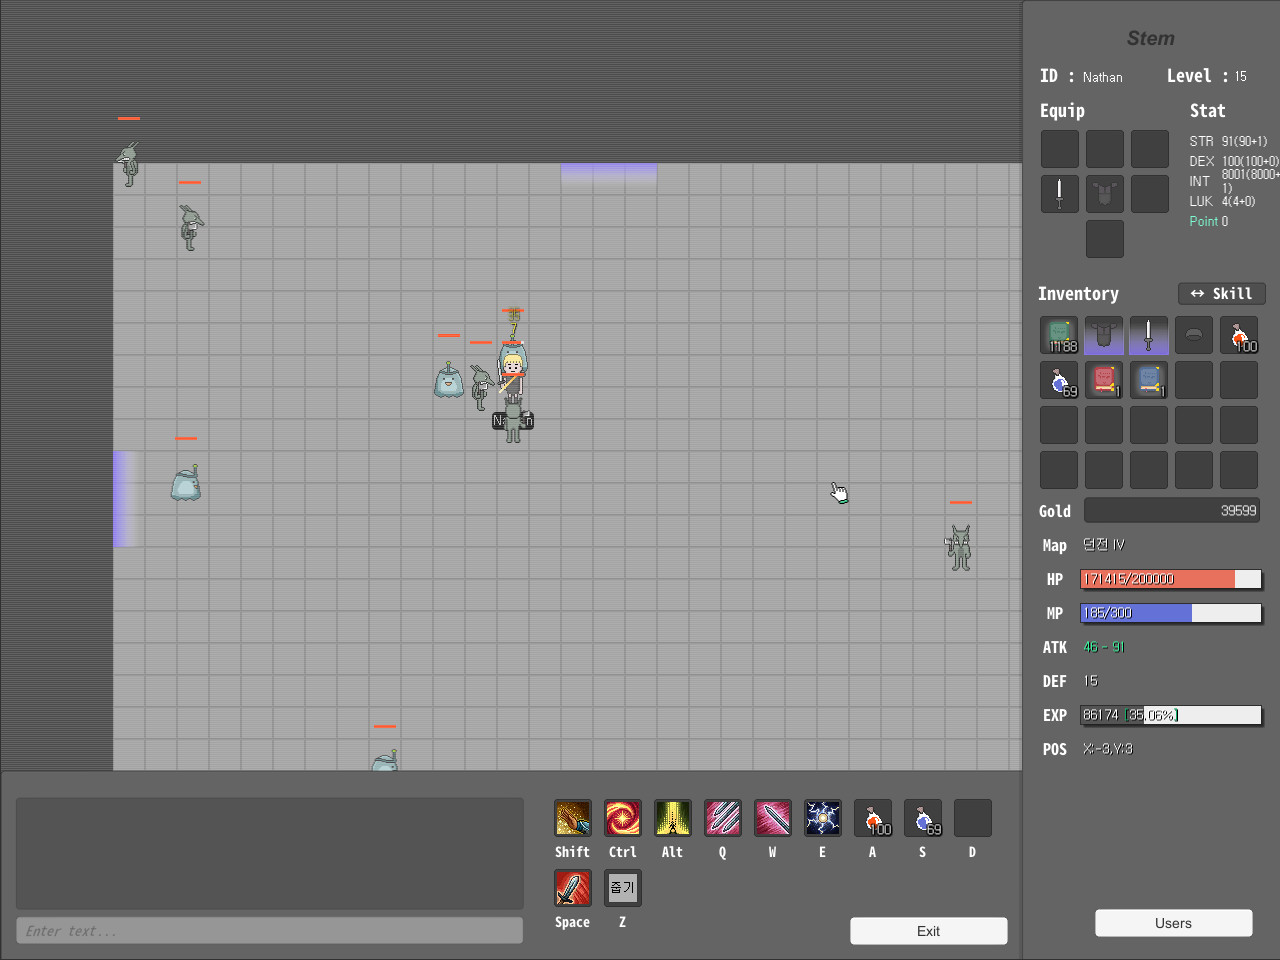This screenshot has height=960, width=1280.
Task: Select the blue book in the inventory
Action: [1149, 380]
